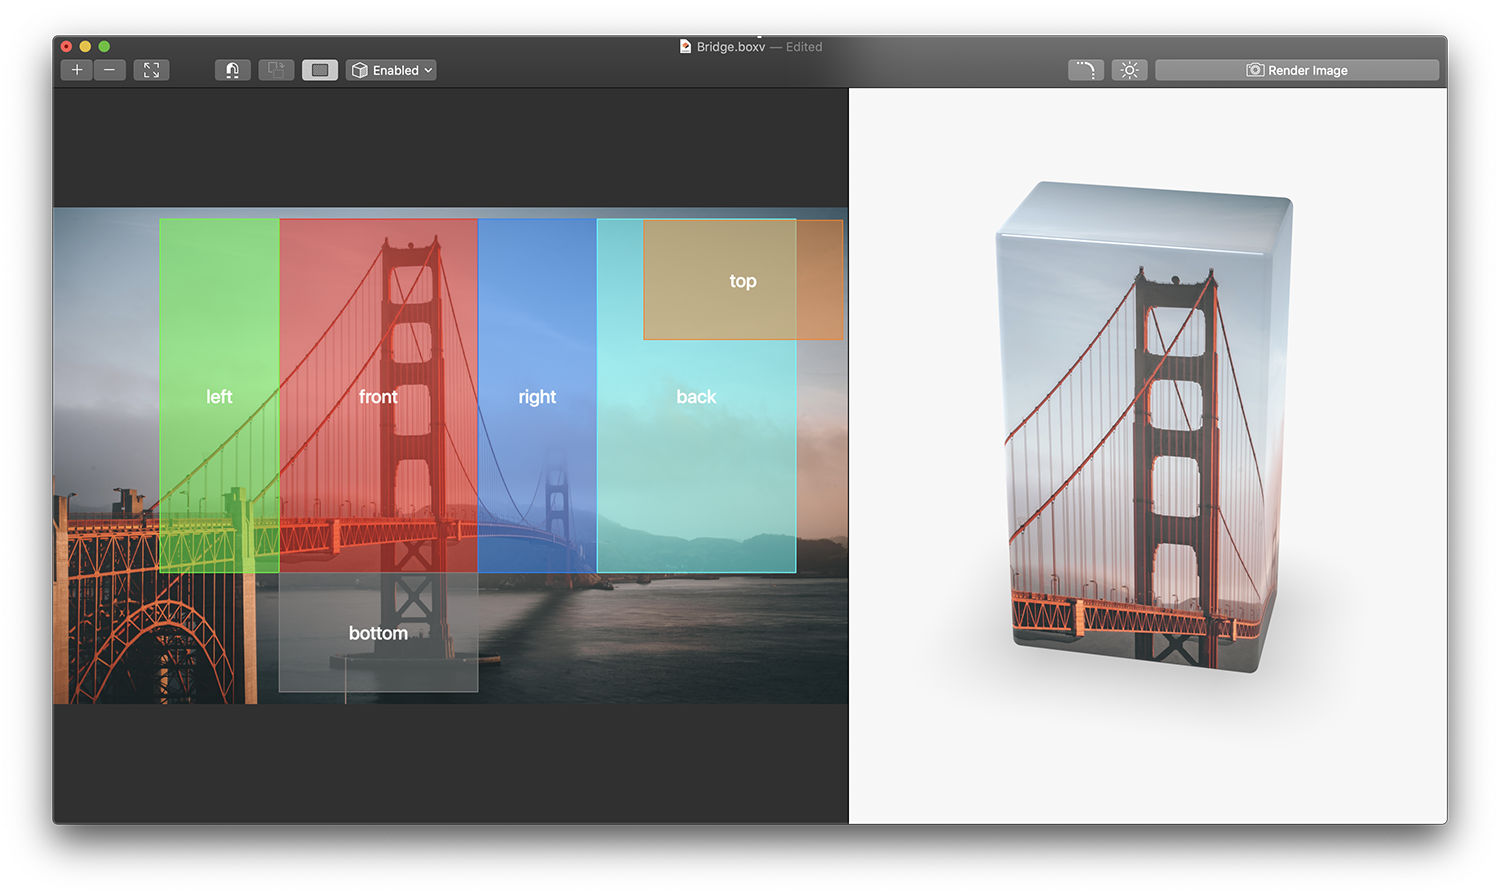Click the zoom in plus icon
The height and width of the screenshot is (894, 1500).
(77, 70)
